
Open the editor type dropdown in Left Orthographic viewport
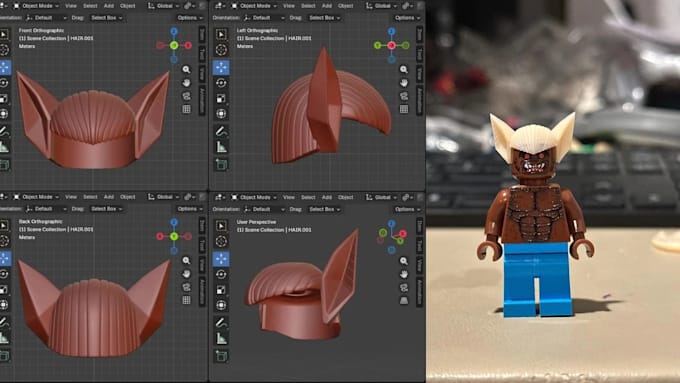[x=220, y=6]
